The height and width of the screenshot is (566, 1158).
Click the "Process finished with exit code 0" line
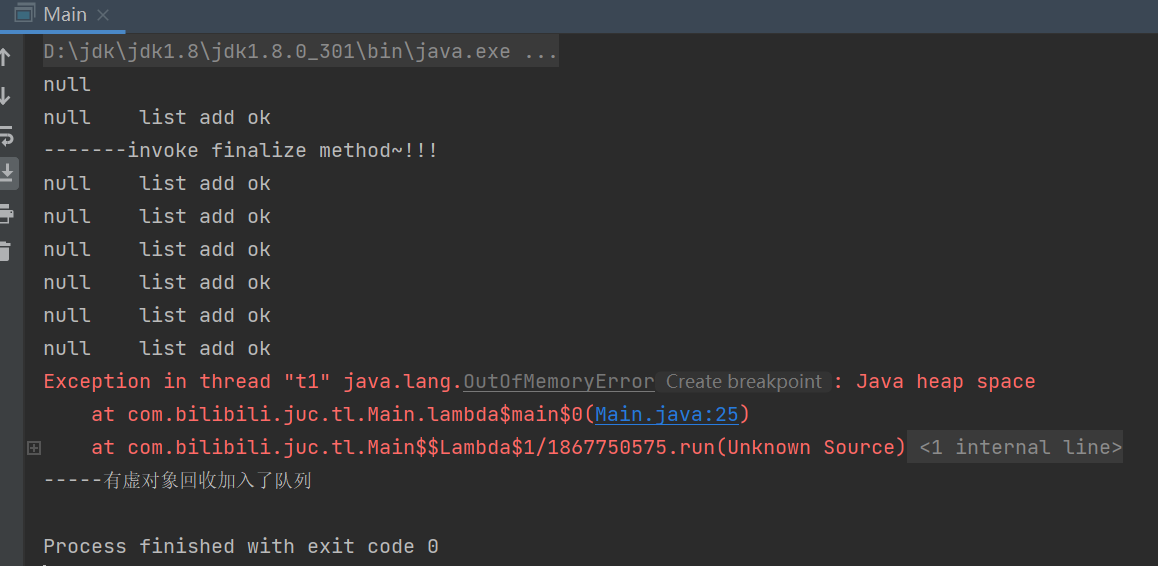point(240,547)
